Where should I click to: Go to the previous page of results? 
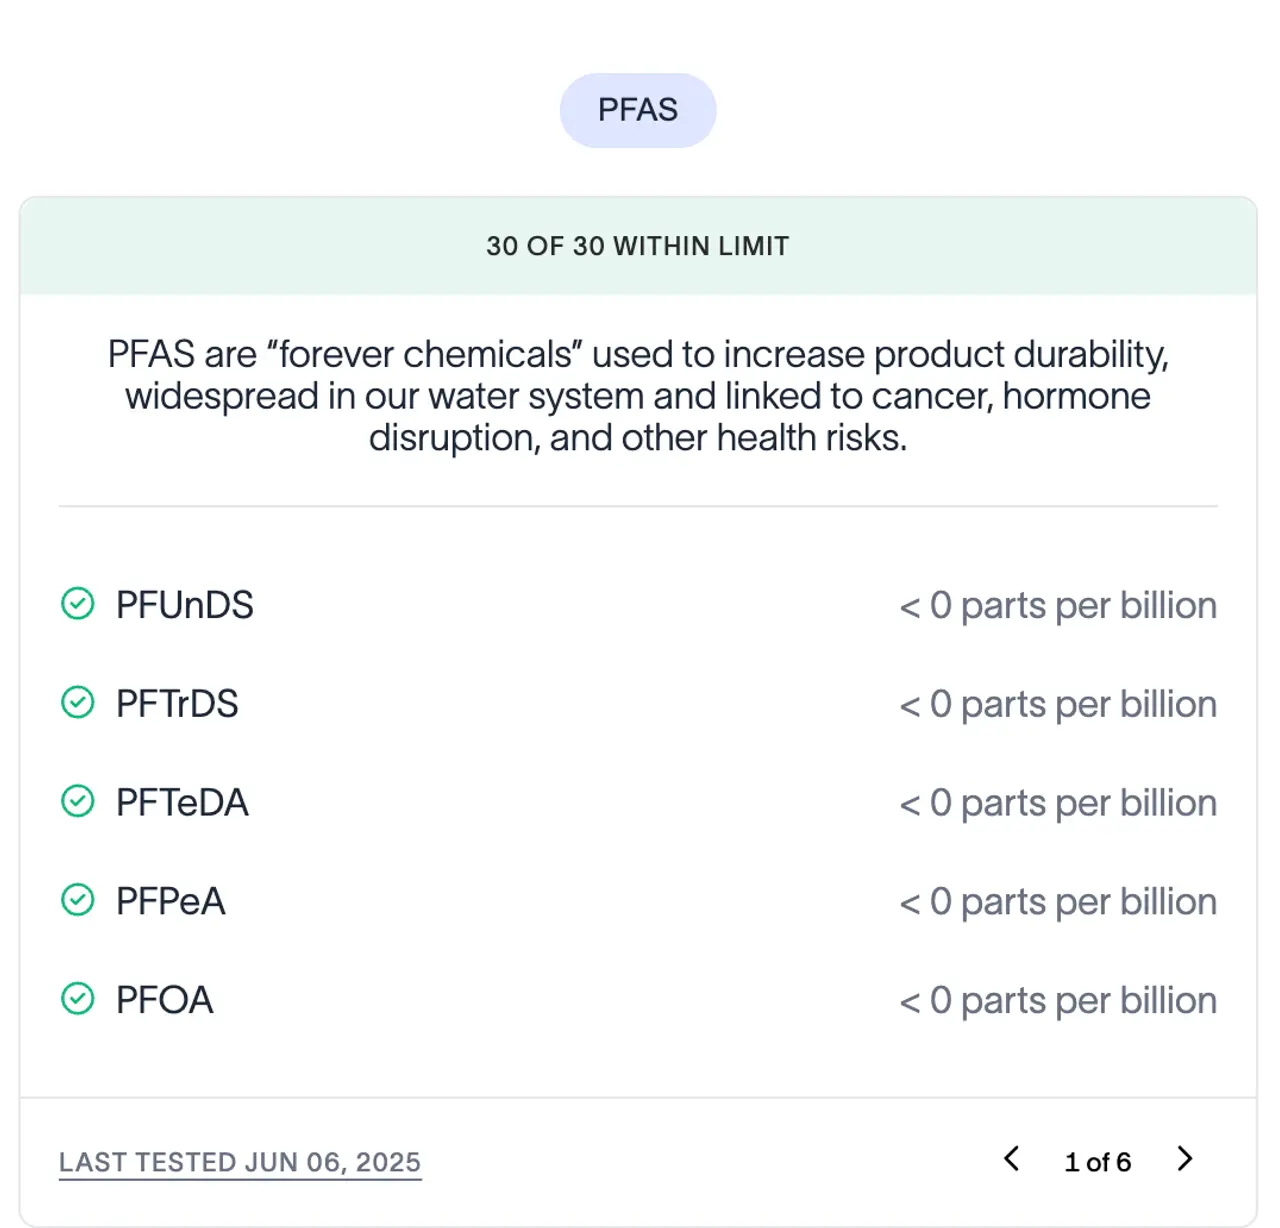(1011, 1159)
